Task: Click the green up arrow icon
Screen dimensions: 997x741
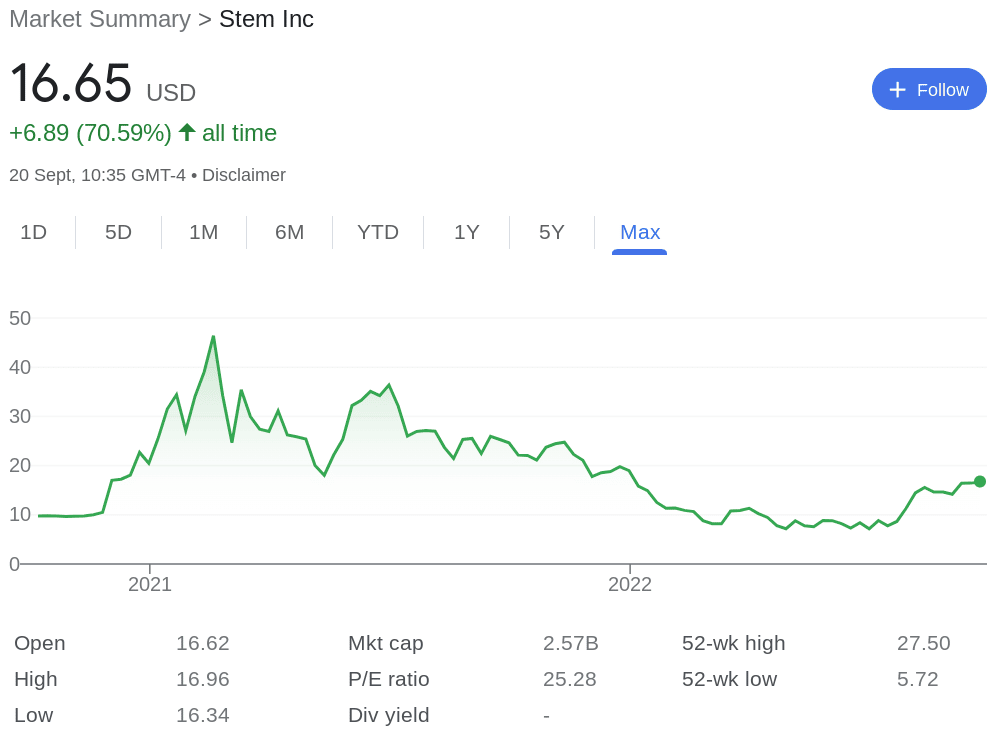Action: coord(187,132)
